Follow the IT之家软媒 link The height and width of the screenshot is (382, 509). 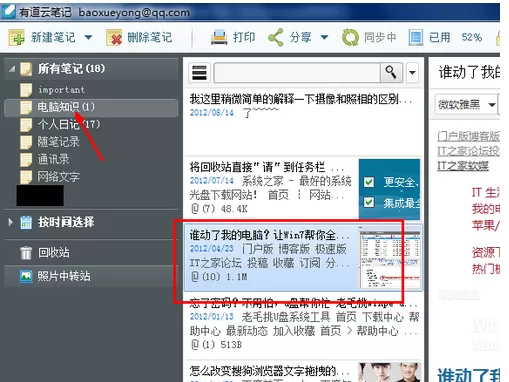(463, 166)
